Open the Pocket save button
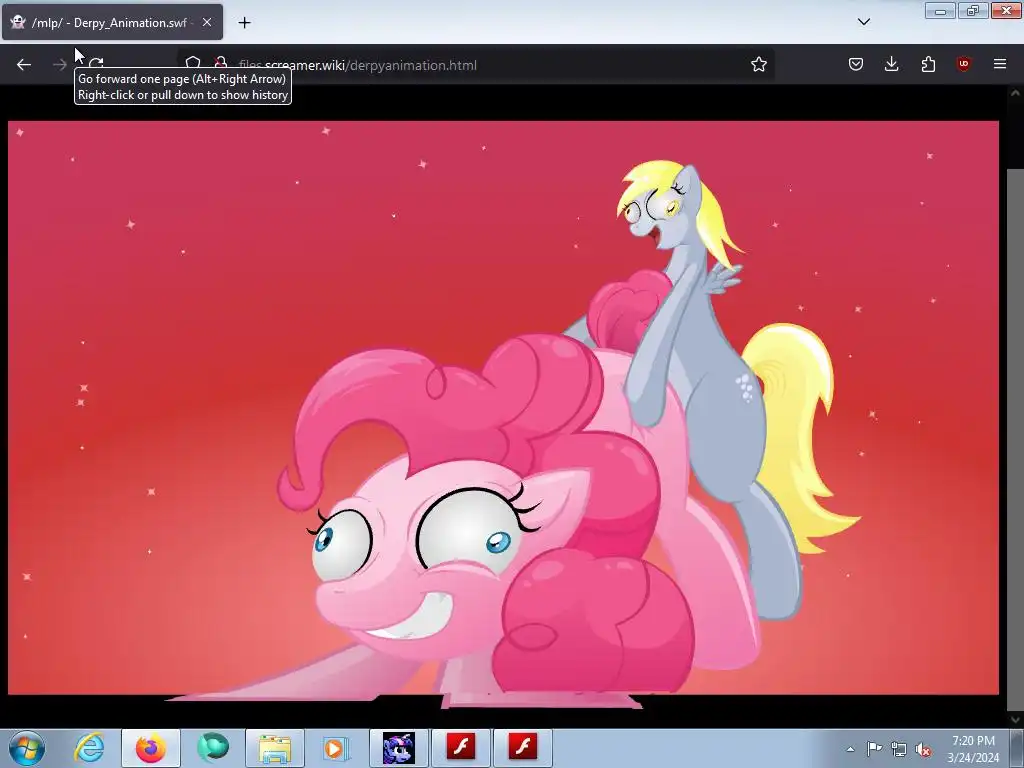 (x=856, y=64)
